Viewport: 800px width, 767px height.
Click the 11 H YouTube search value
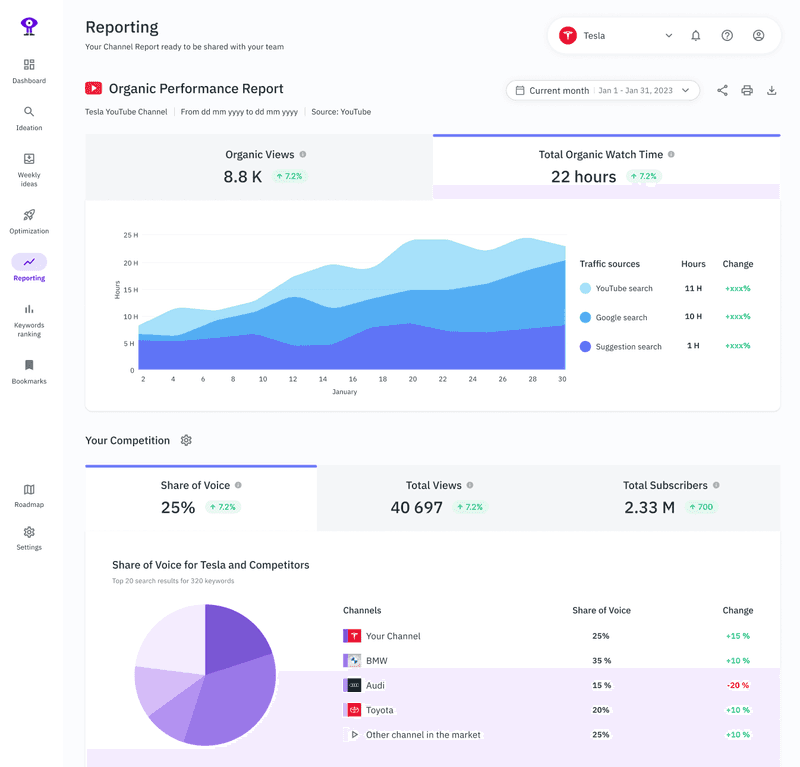pos(693,288)
